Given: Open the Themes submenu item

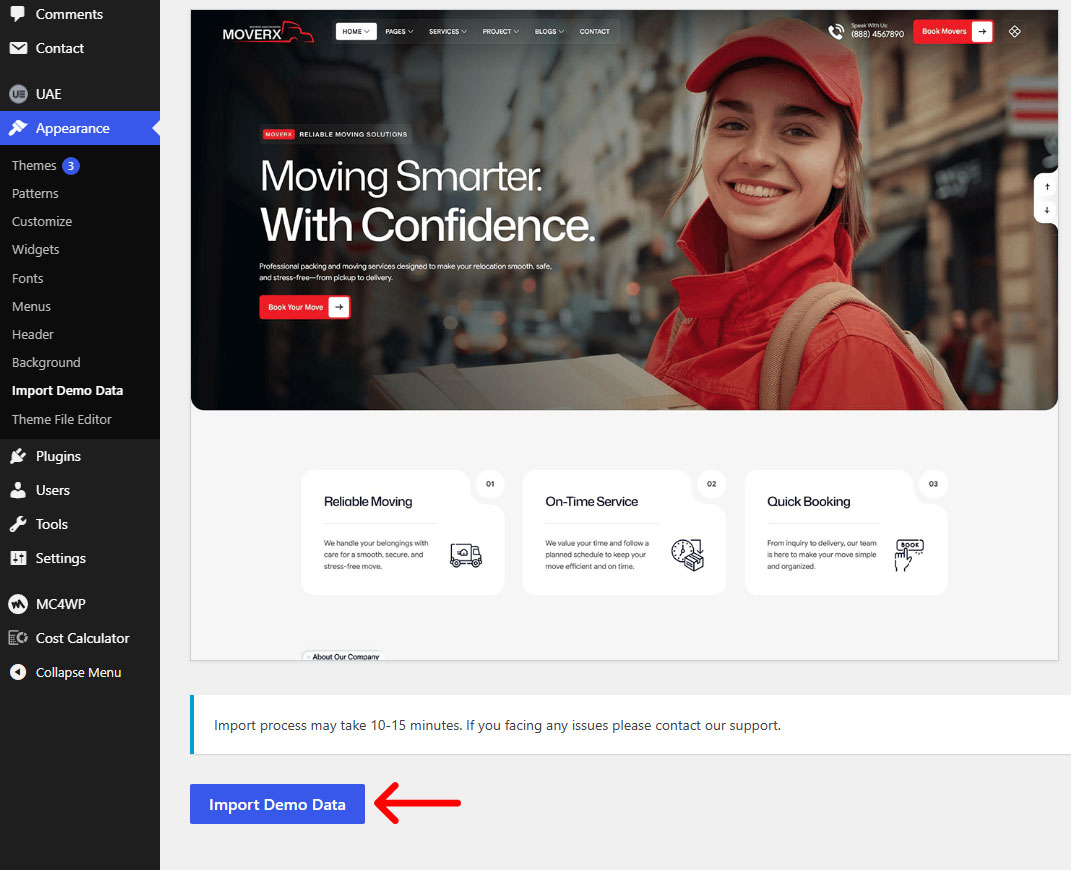Looking at the screenshot, I should 33,165.
